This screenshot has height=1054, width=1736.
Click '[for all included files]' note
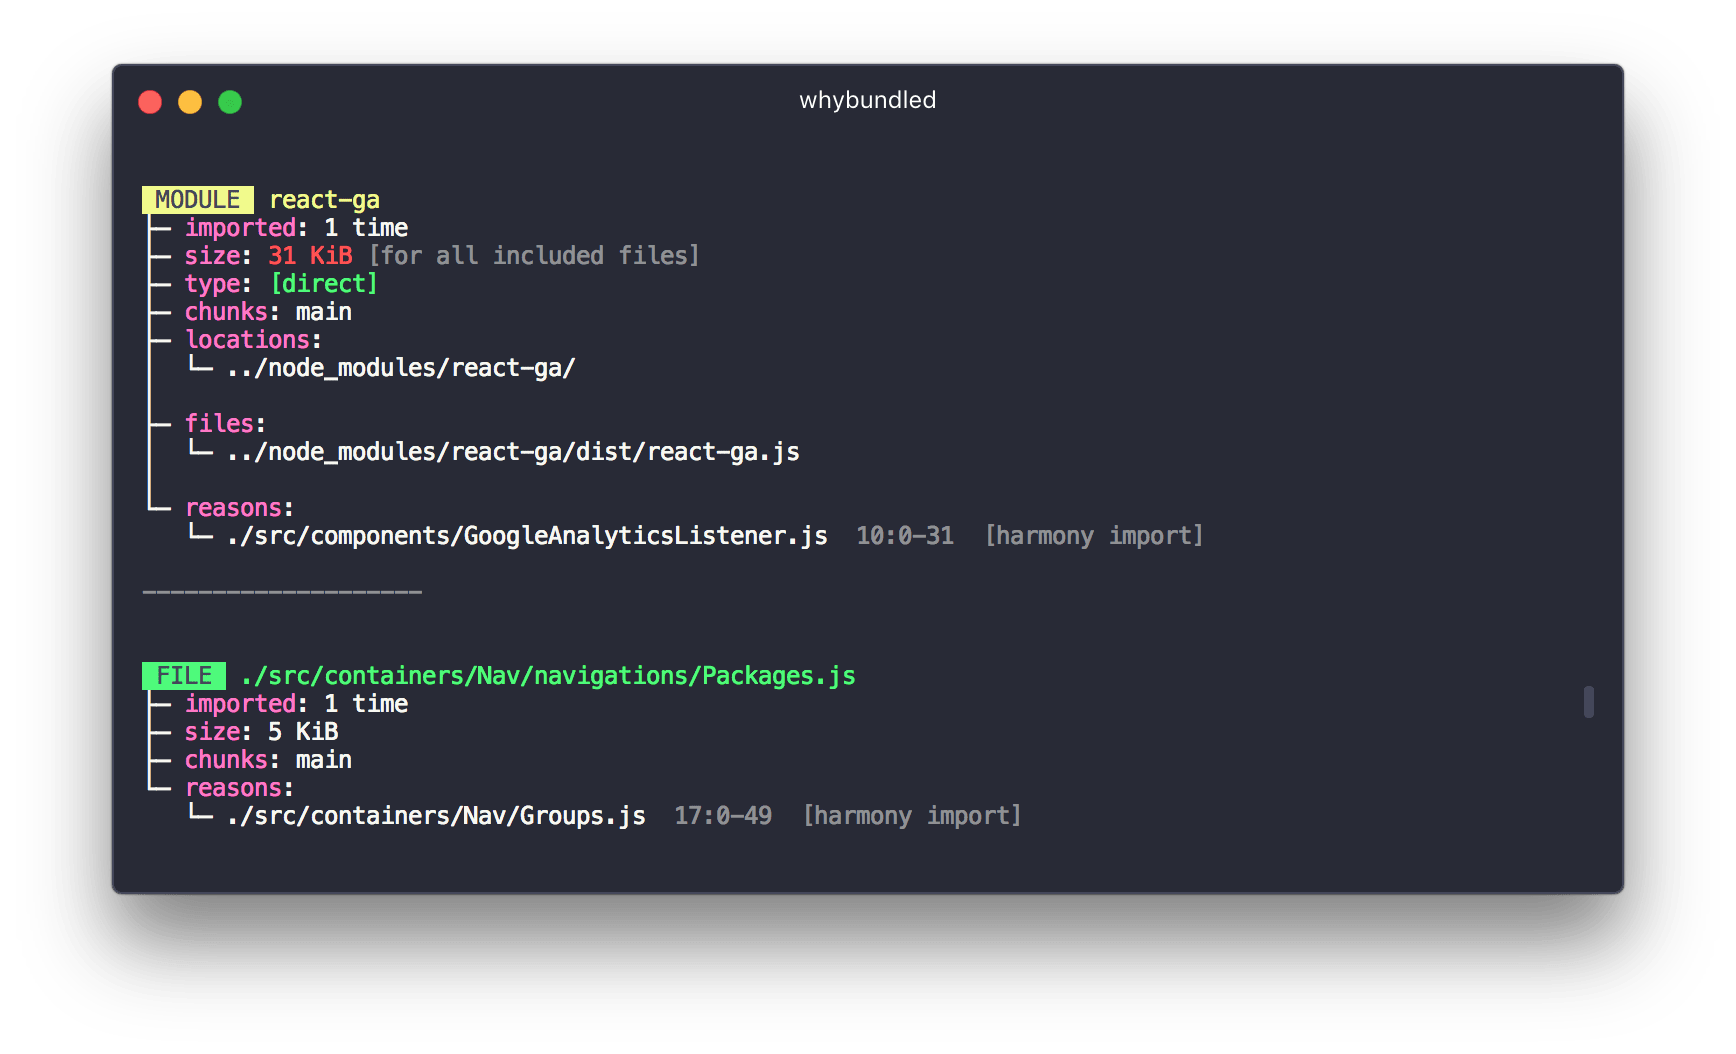(x=534, y=256)
